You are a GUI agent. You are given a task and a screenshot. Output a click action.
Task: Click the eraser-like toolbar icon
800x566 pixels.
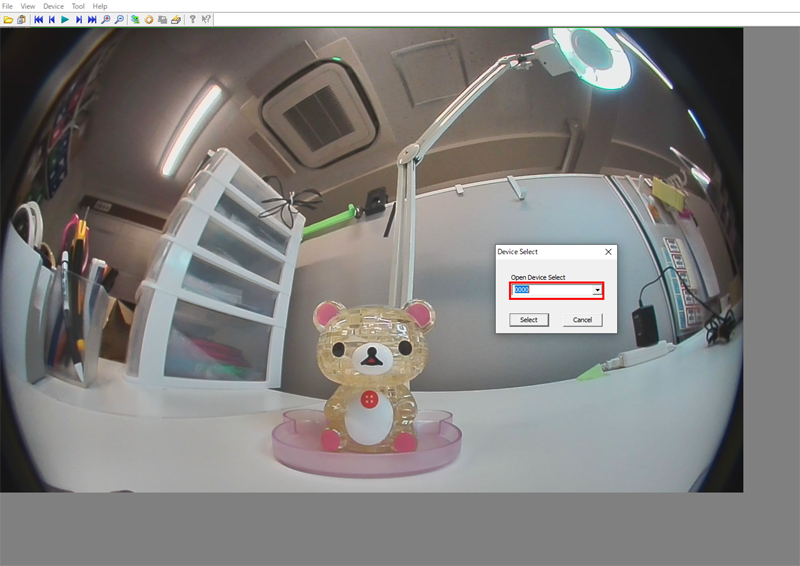pyautogui.click(x=176, y=19)
